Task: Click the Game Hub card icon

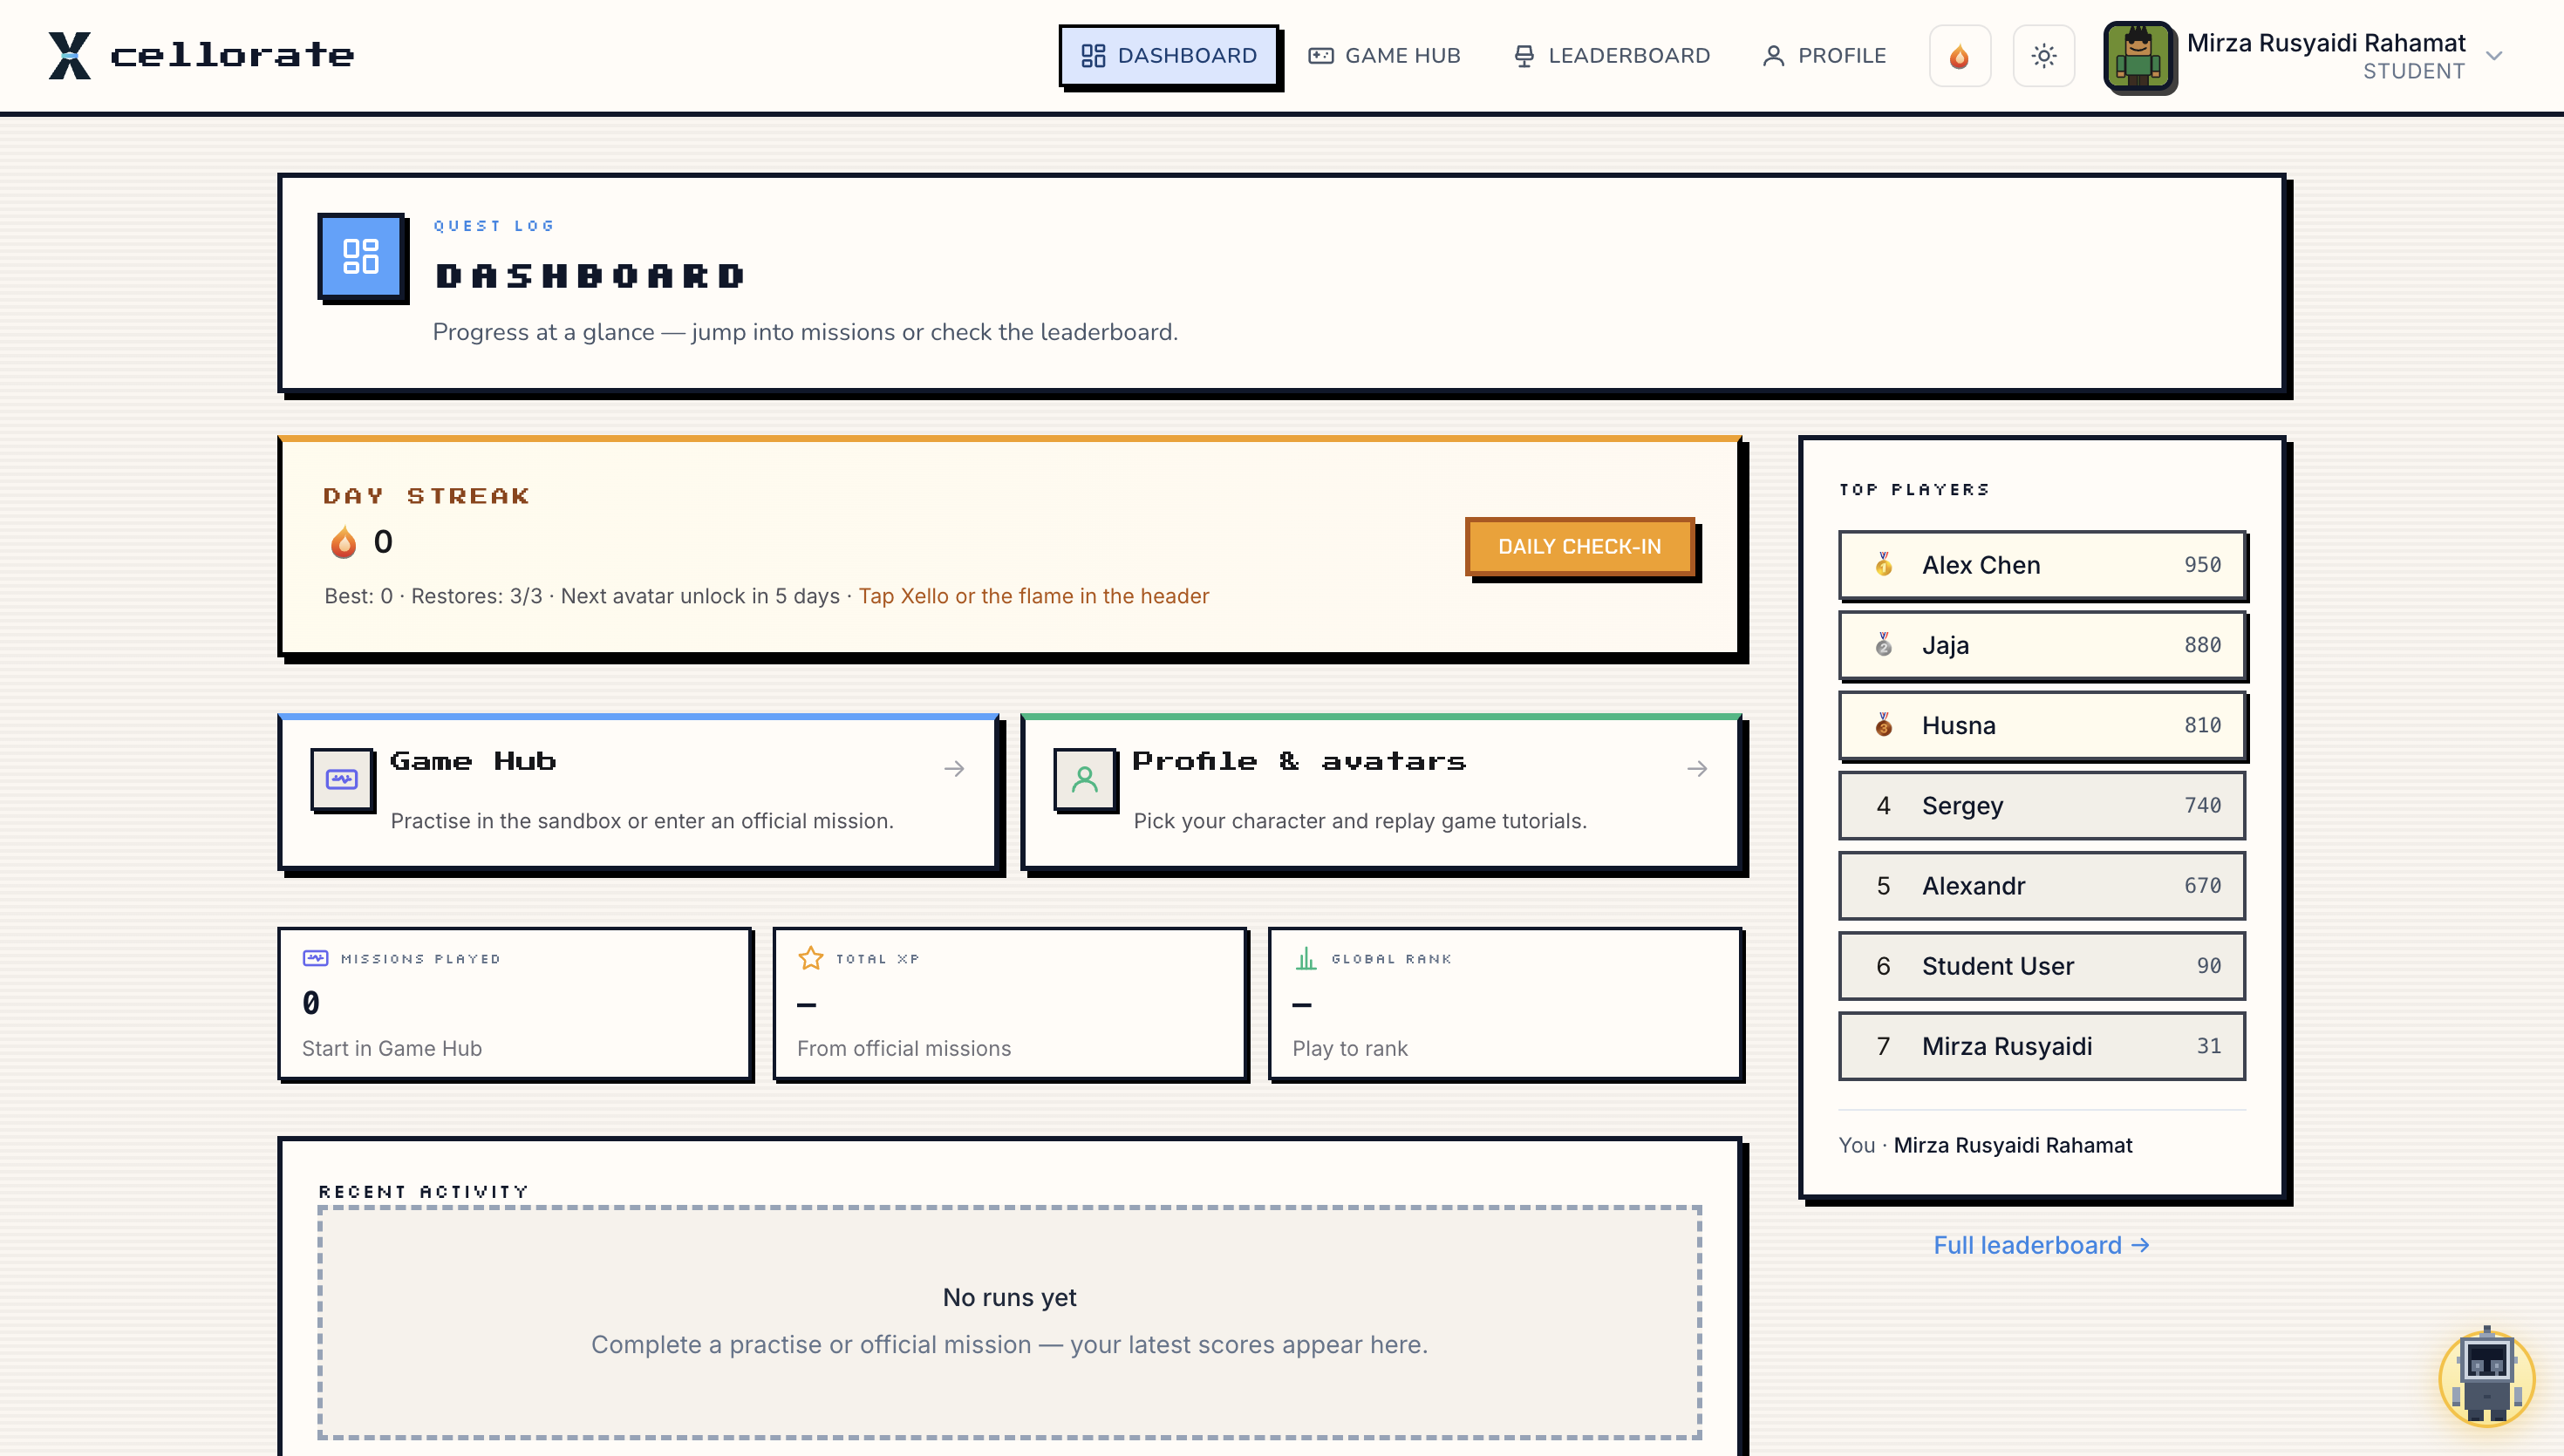Action: (x=342, y=779)
